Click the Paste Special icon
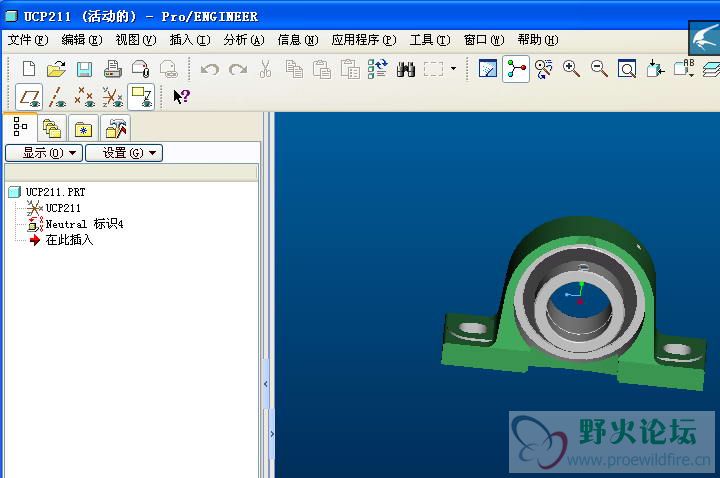This screenshot has height=478, width=720. (x=350, y=69)
